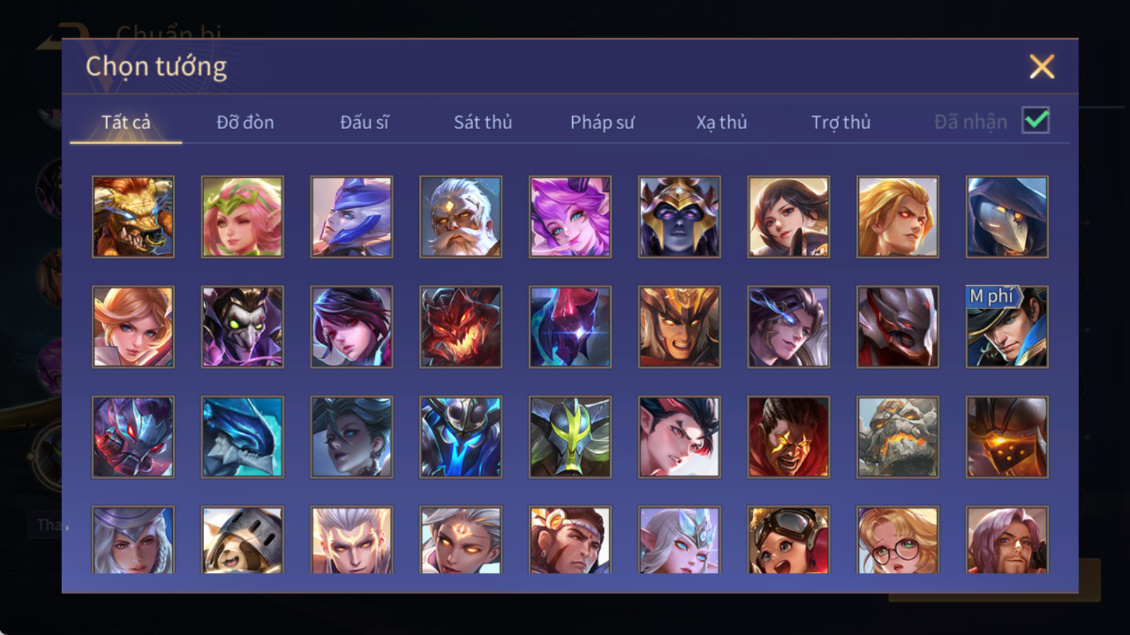Switch to the 'Đỡ đòn' tab

pos(245,123)
